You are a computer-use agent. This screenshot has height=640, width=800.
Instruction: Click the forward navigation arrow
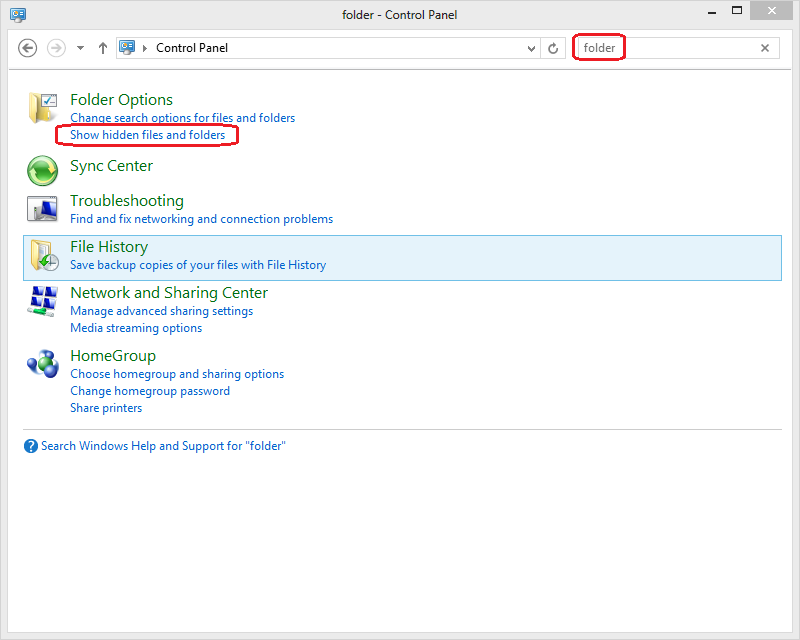pyautogui.click(x=56, y=48)
